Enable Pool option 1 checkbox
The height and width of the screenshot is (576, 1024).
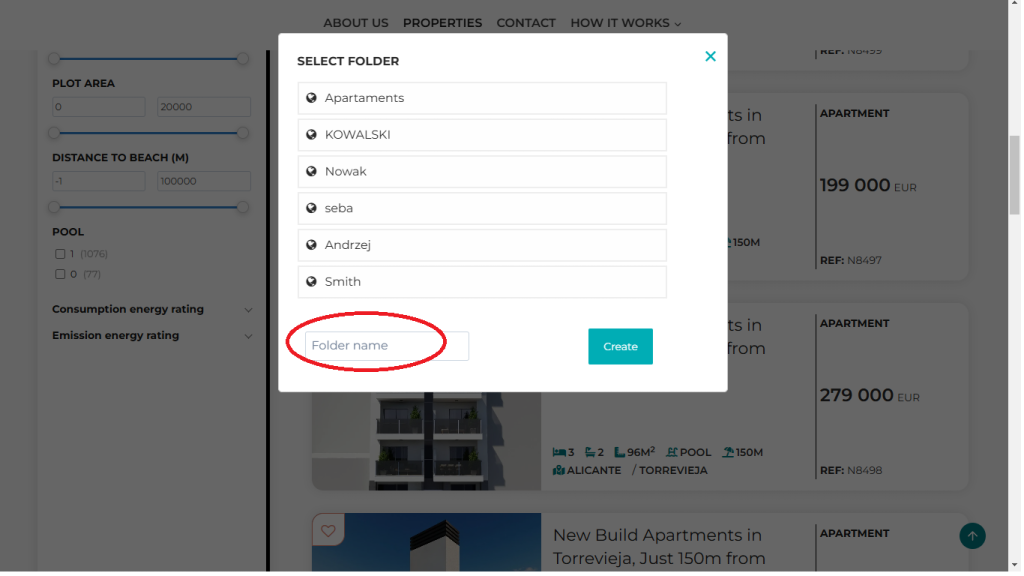pos(60,254)
